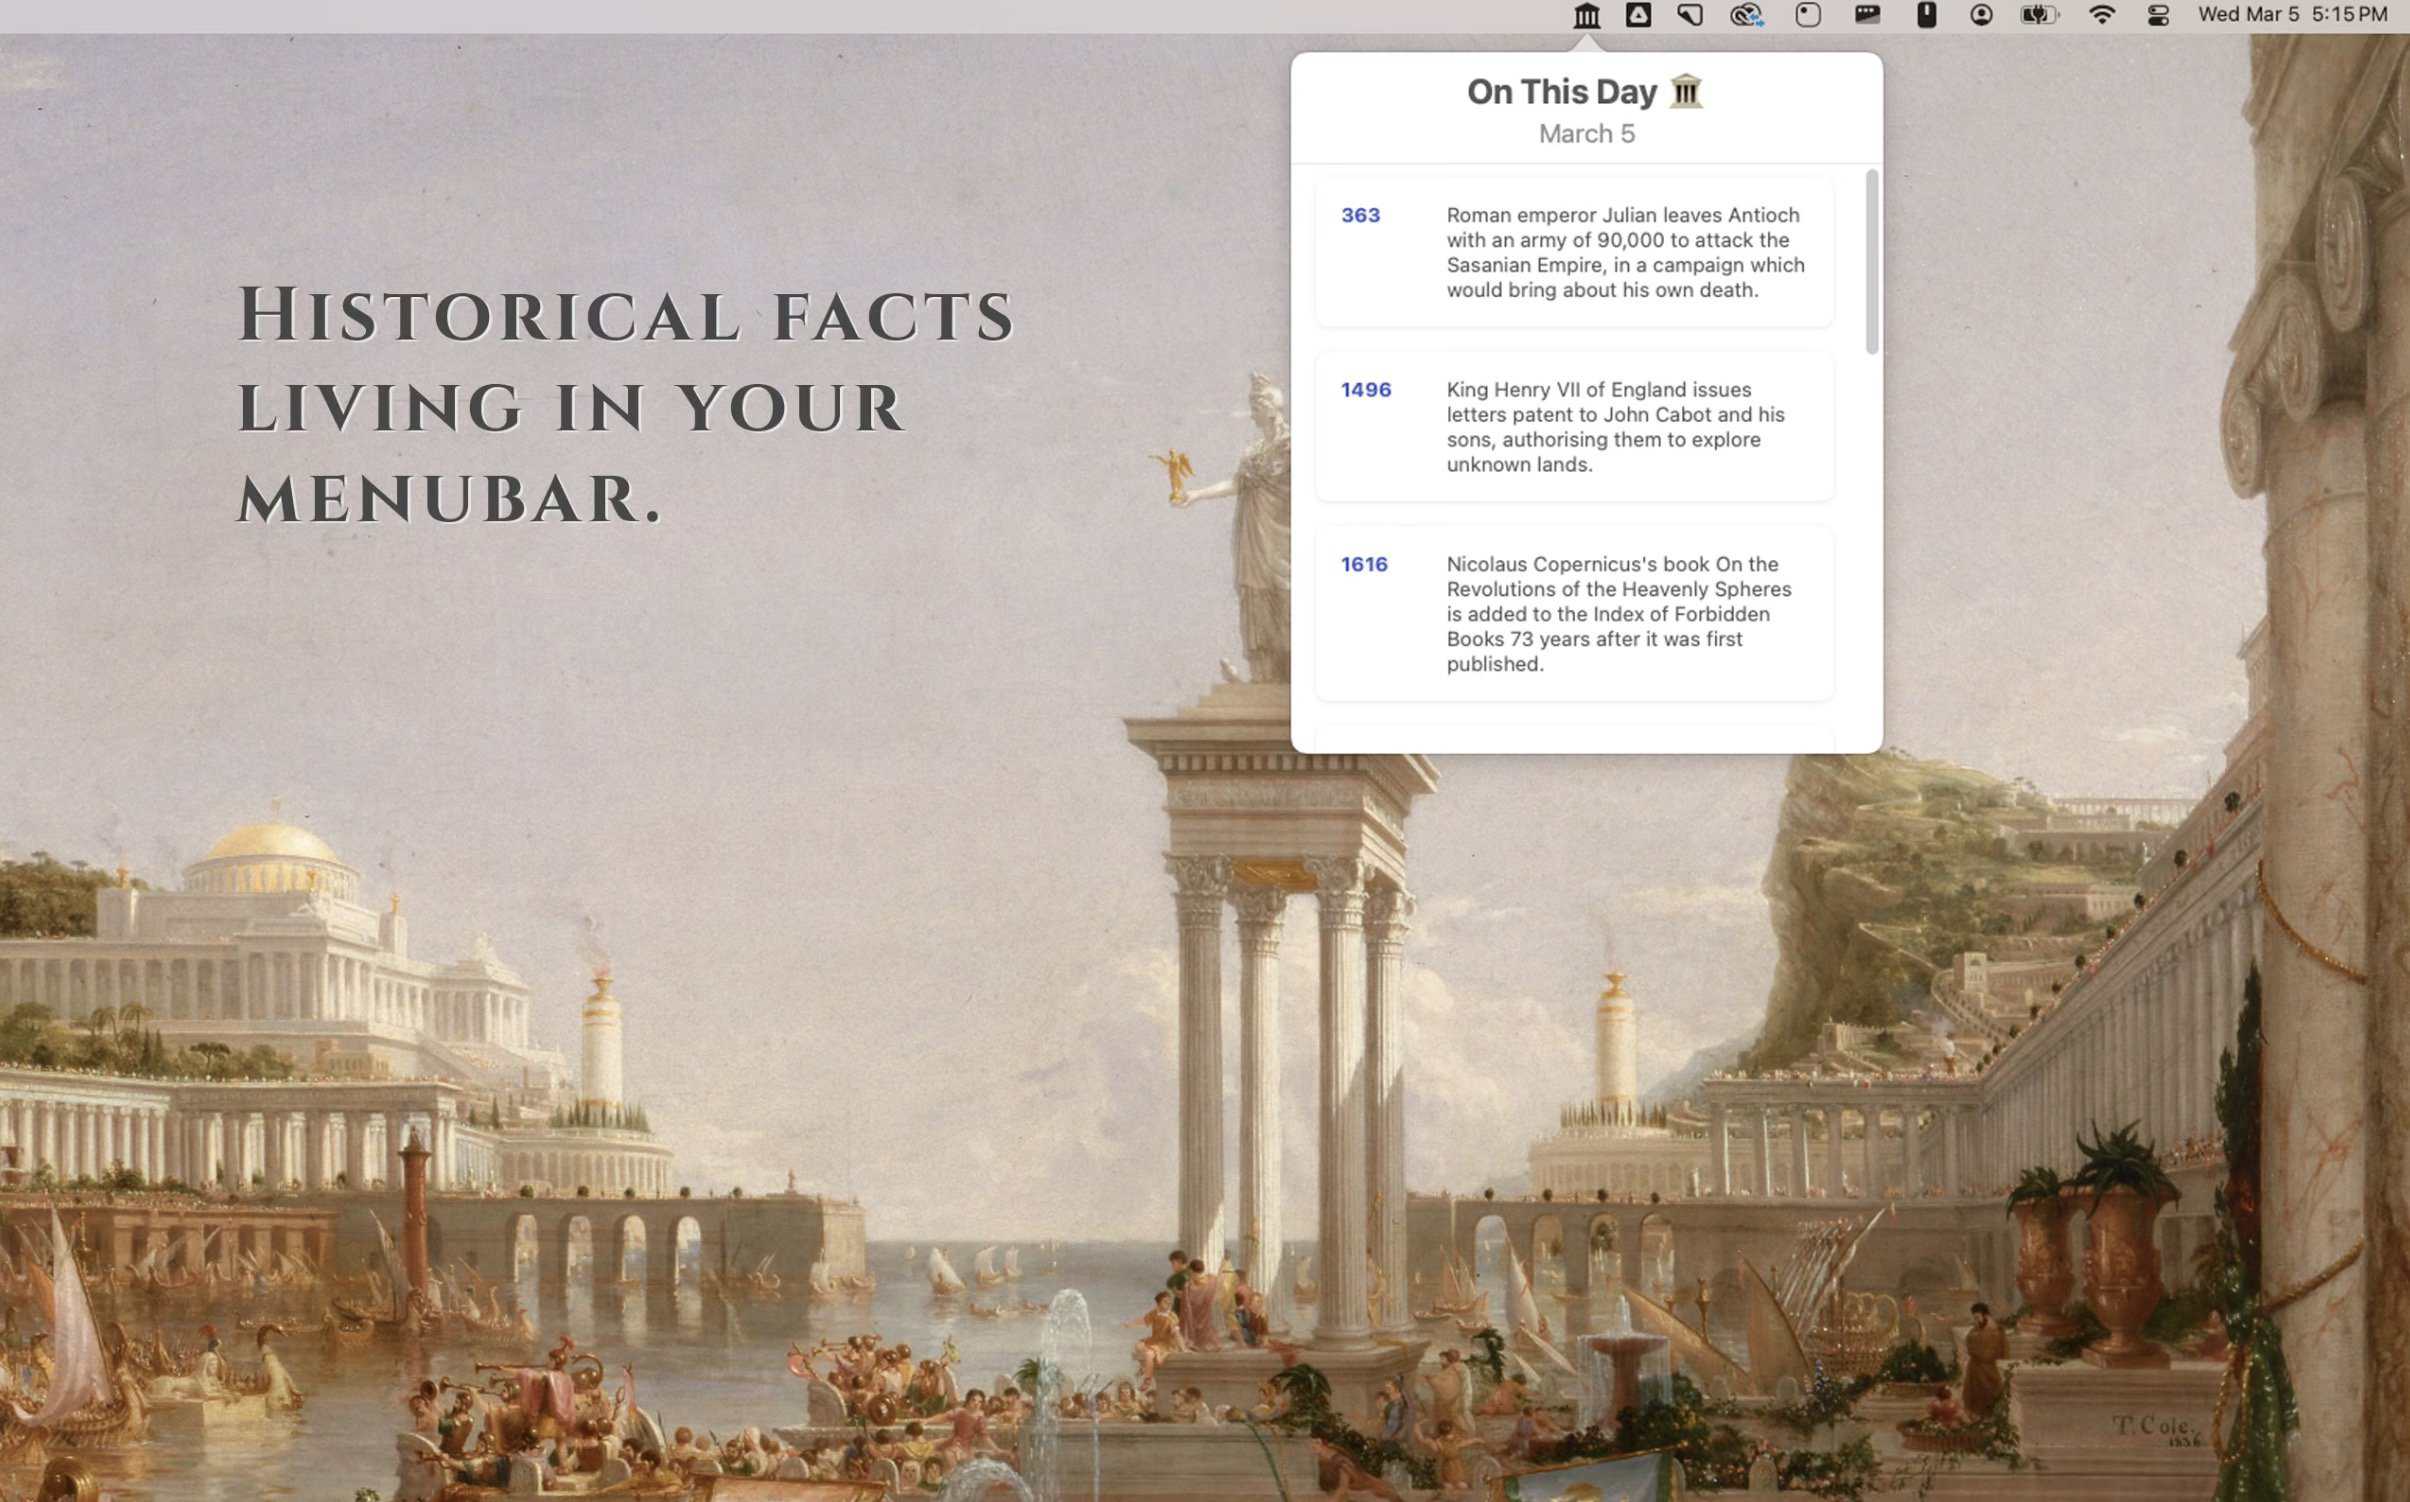Select the Roman emperor Julian event card
Image resolution: width=2410 pixels, height=1502 pixels.
click(x=1574, y=252)
